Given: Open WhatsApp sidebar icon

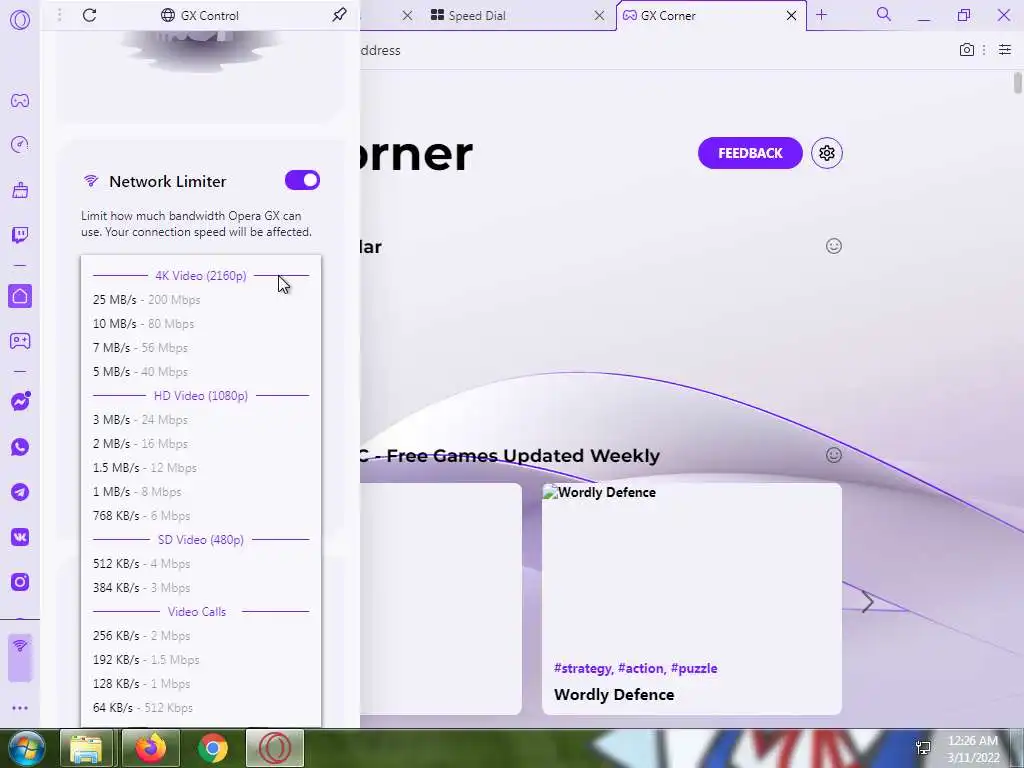Looking at the screenshot, I should point(20,447).
